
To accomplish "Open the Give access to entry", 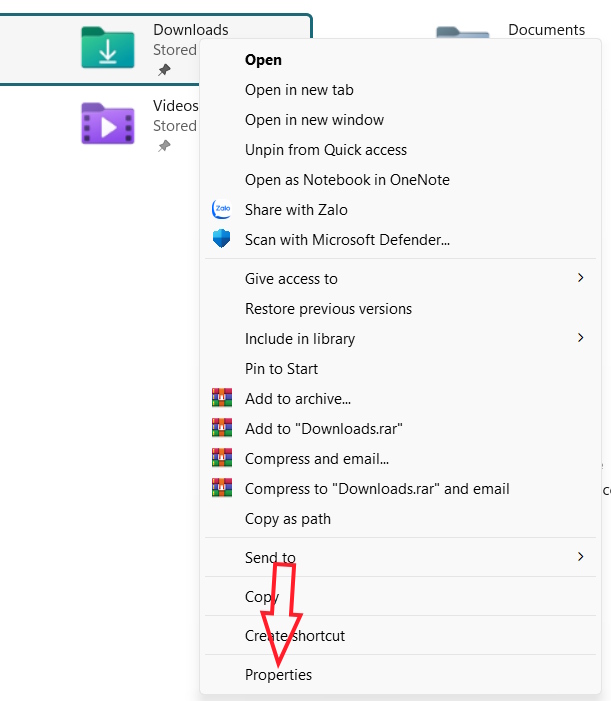I will pos(400,279).
